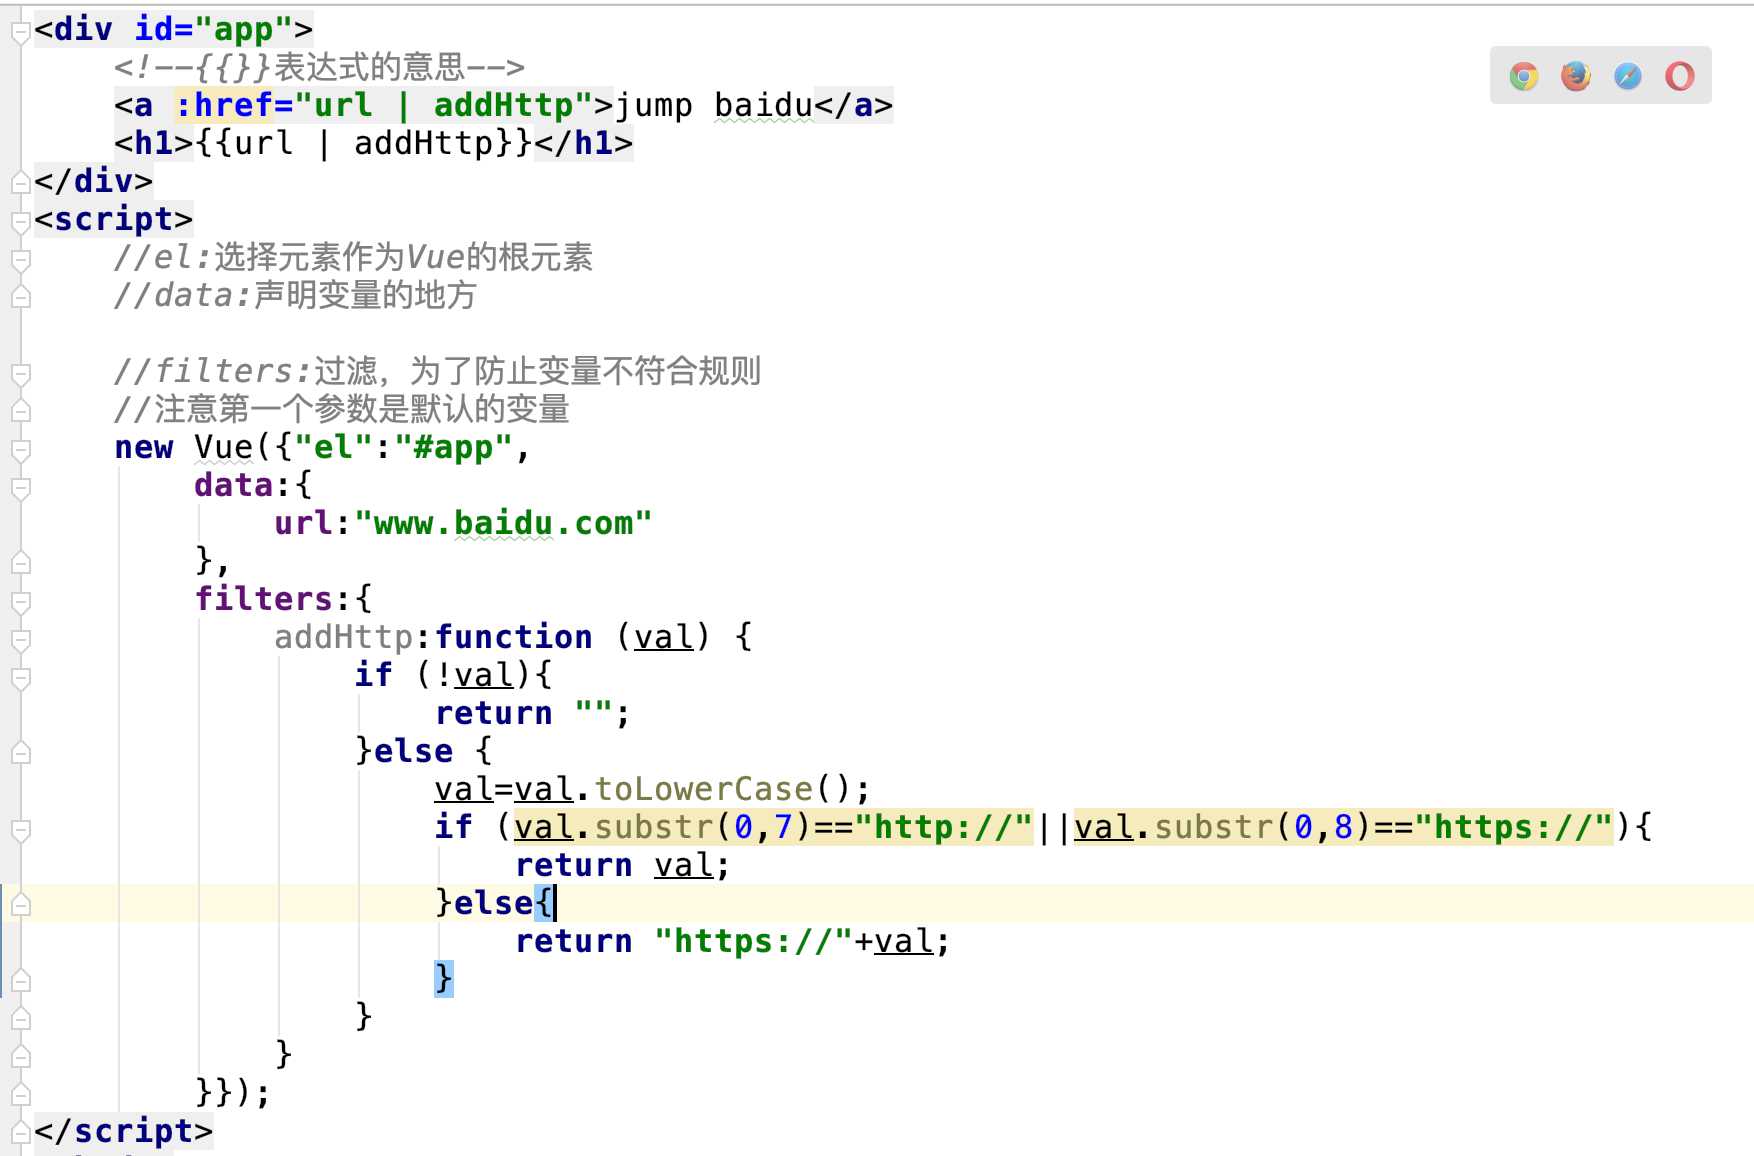Click the "return val;" statement
The image size is (1754, 1156).
tap(623, 865)
